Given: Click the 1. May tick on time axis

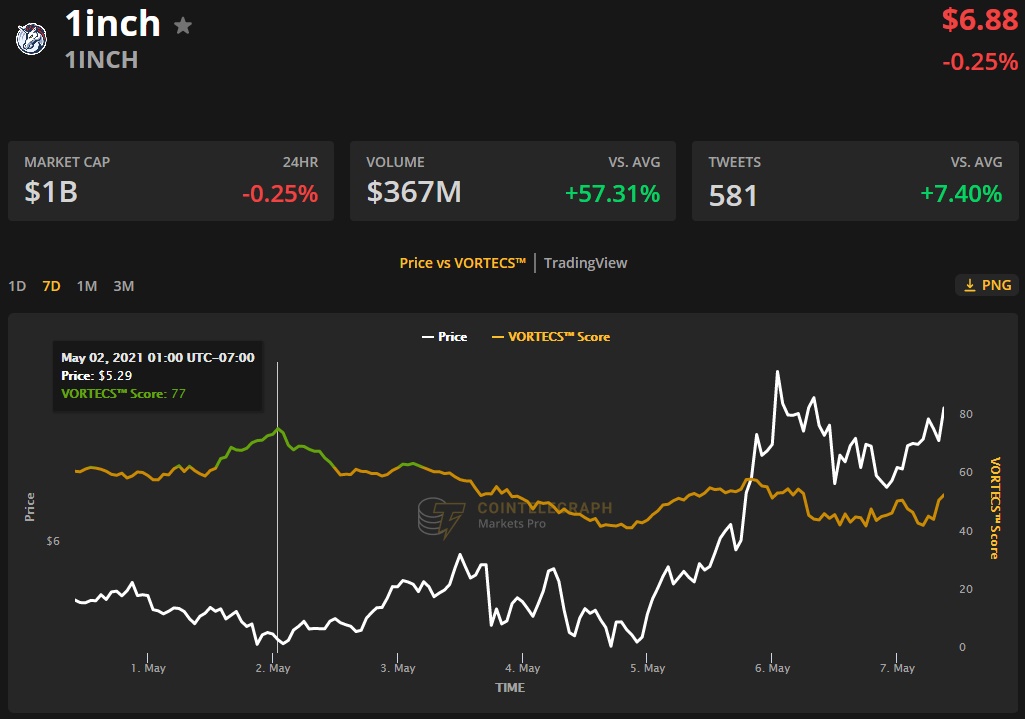Looking at the screenshot, I should coord(148,668).
